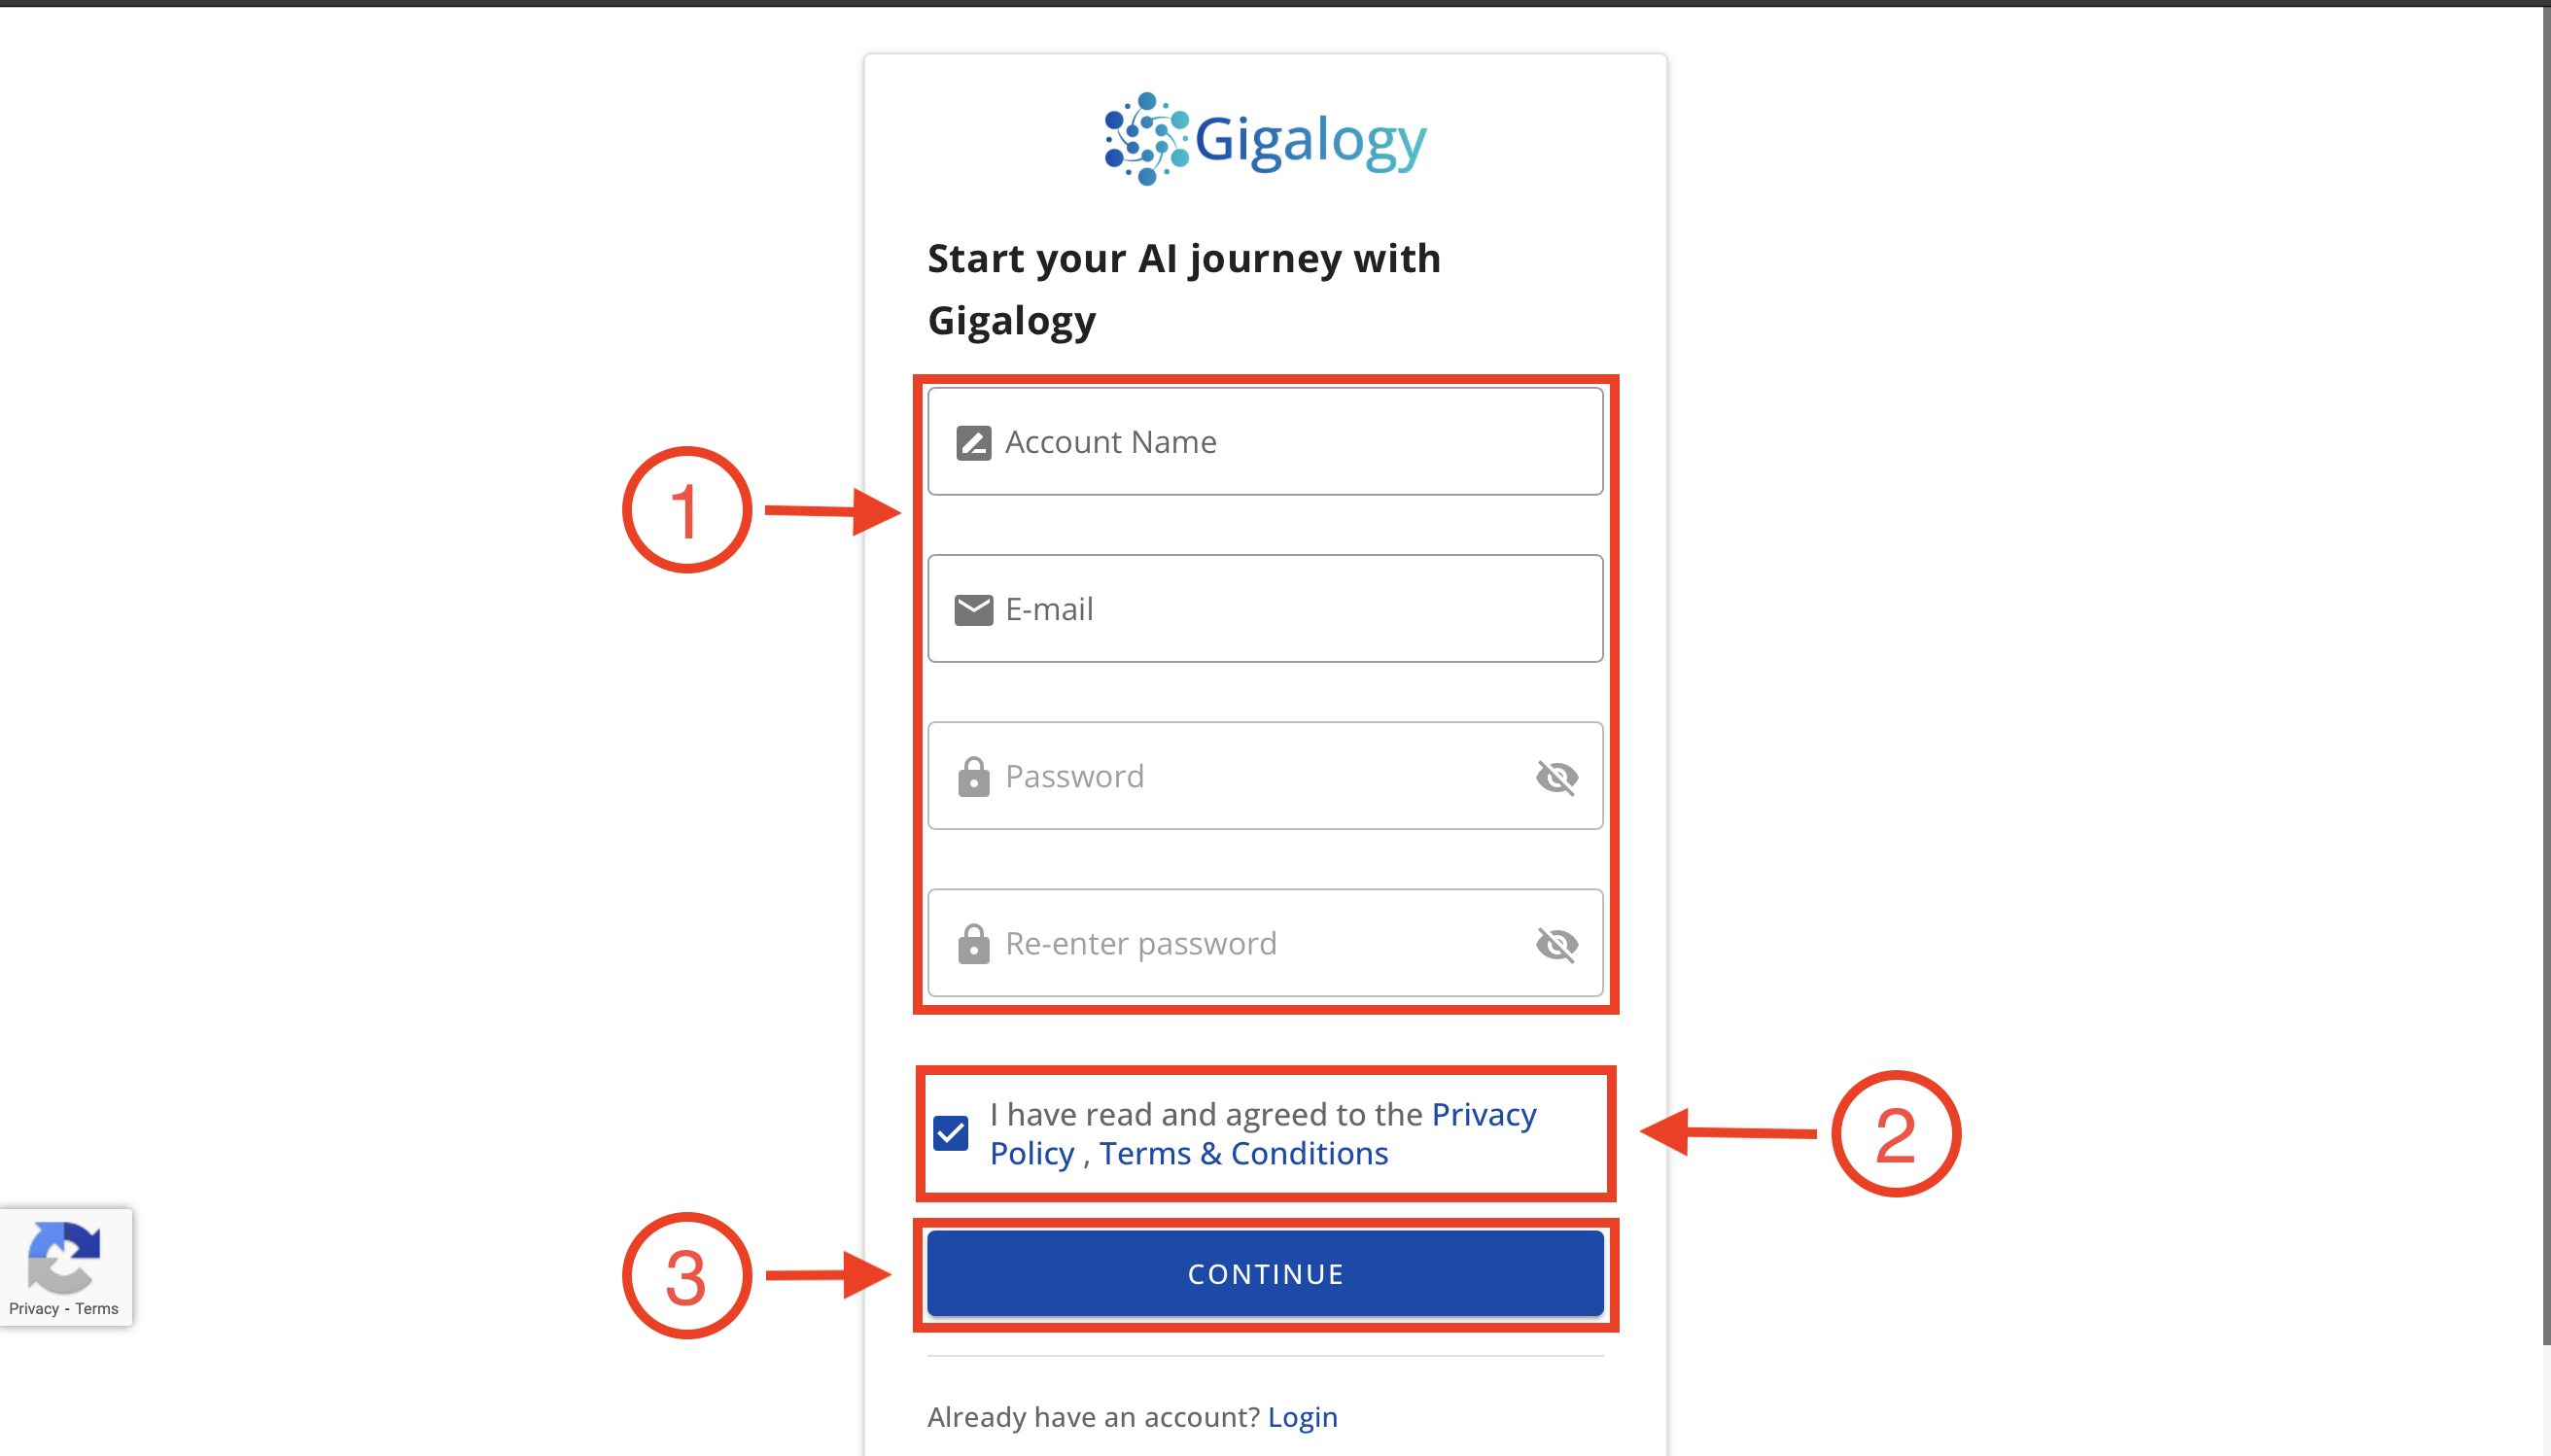Image resolution: width=2551 pixels, height=1456 pixels.
Task: Click the re-enter password lock icon
Action: [972, 943]
